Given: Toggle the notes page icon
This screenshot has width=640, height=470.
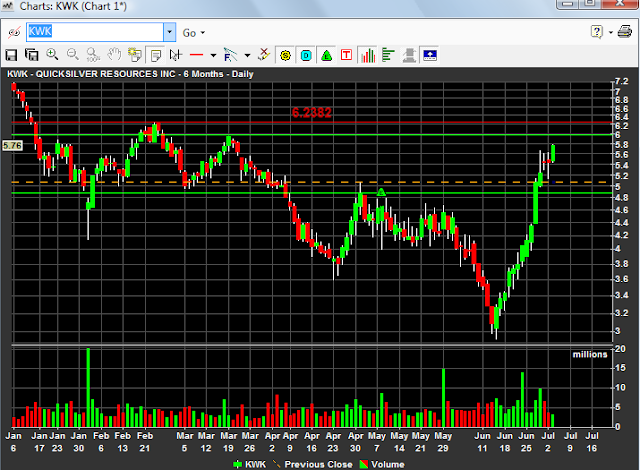Looking at the screenshot, I should (155, 55).
